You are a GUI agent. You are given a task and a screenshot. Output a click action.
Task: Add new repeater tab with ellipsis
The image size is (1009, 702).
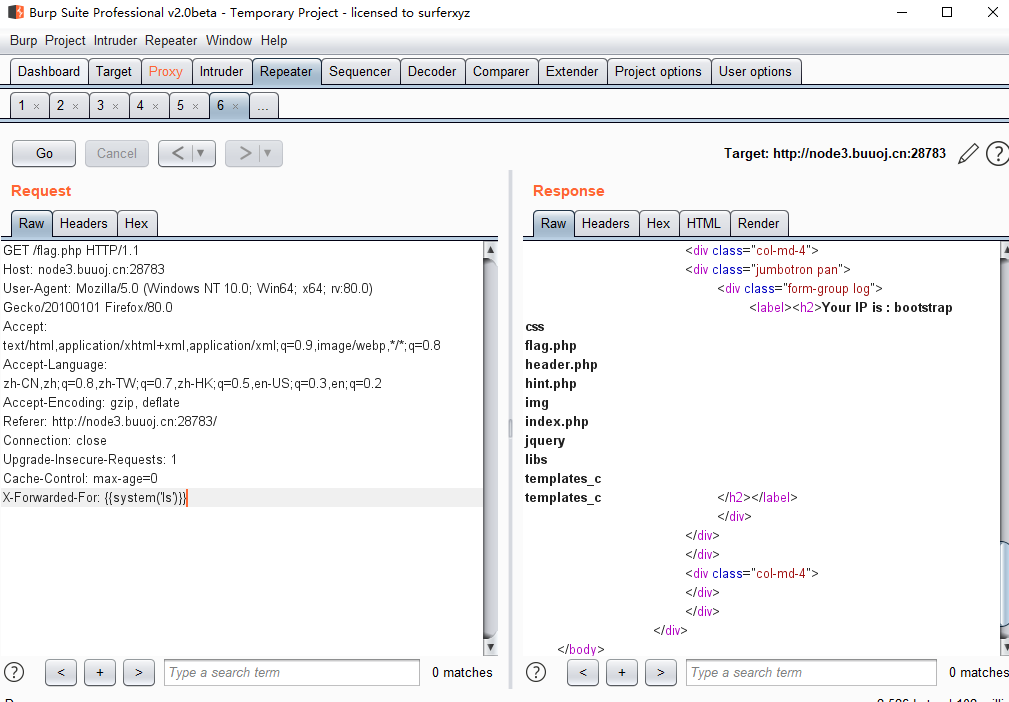click(x=263, y=106)
